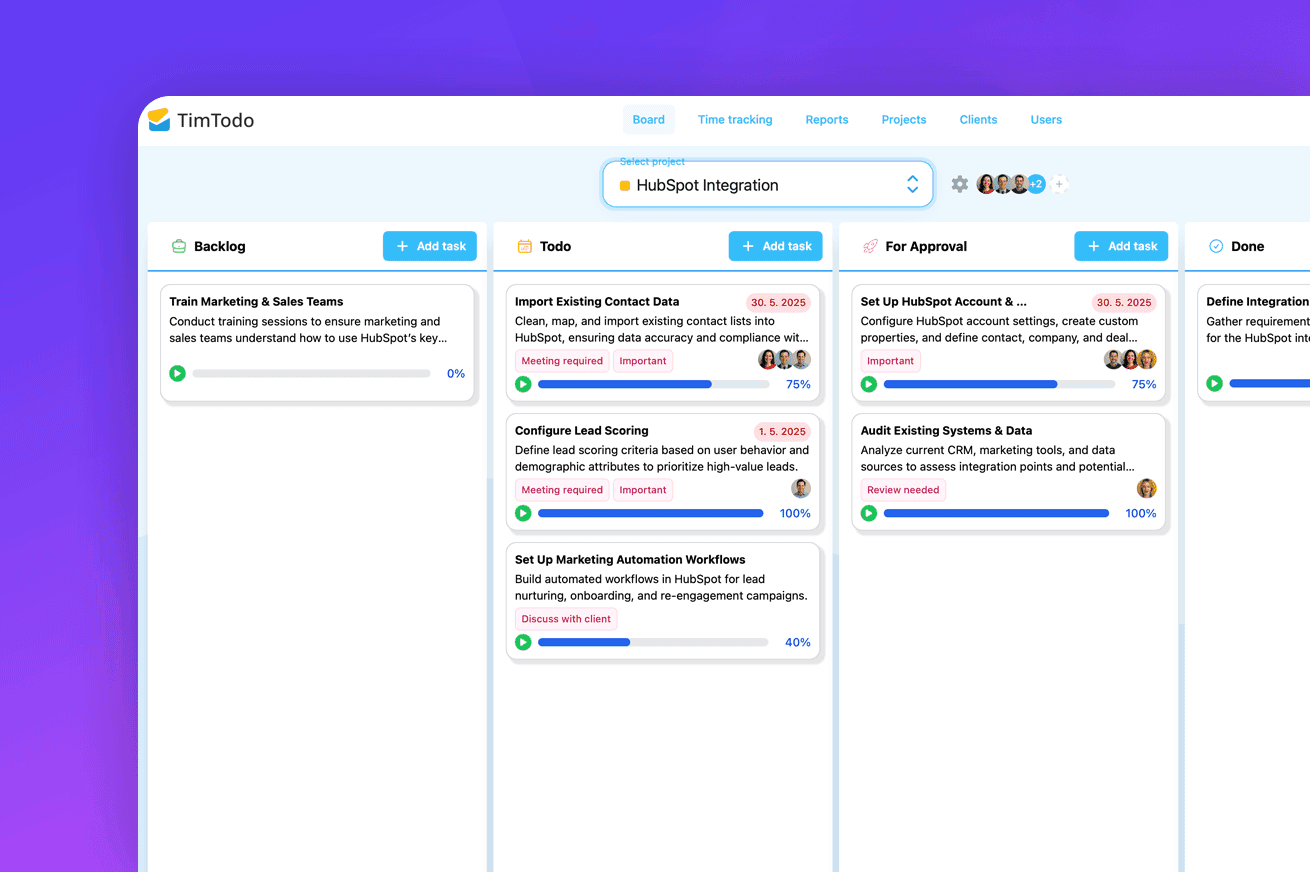1310x872 pixels.
Task: Go to the Clients tab
Action: click(978, 119)
